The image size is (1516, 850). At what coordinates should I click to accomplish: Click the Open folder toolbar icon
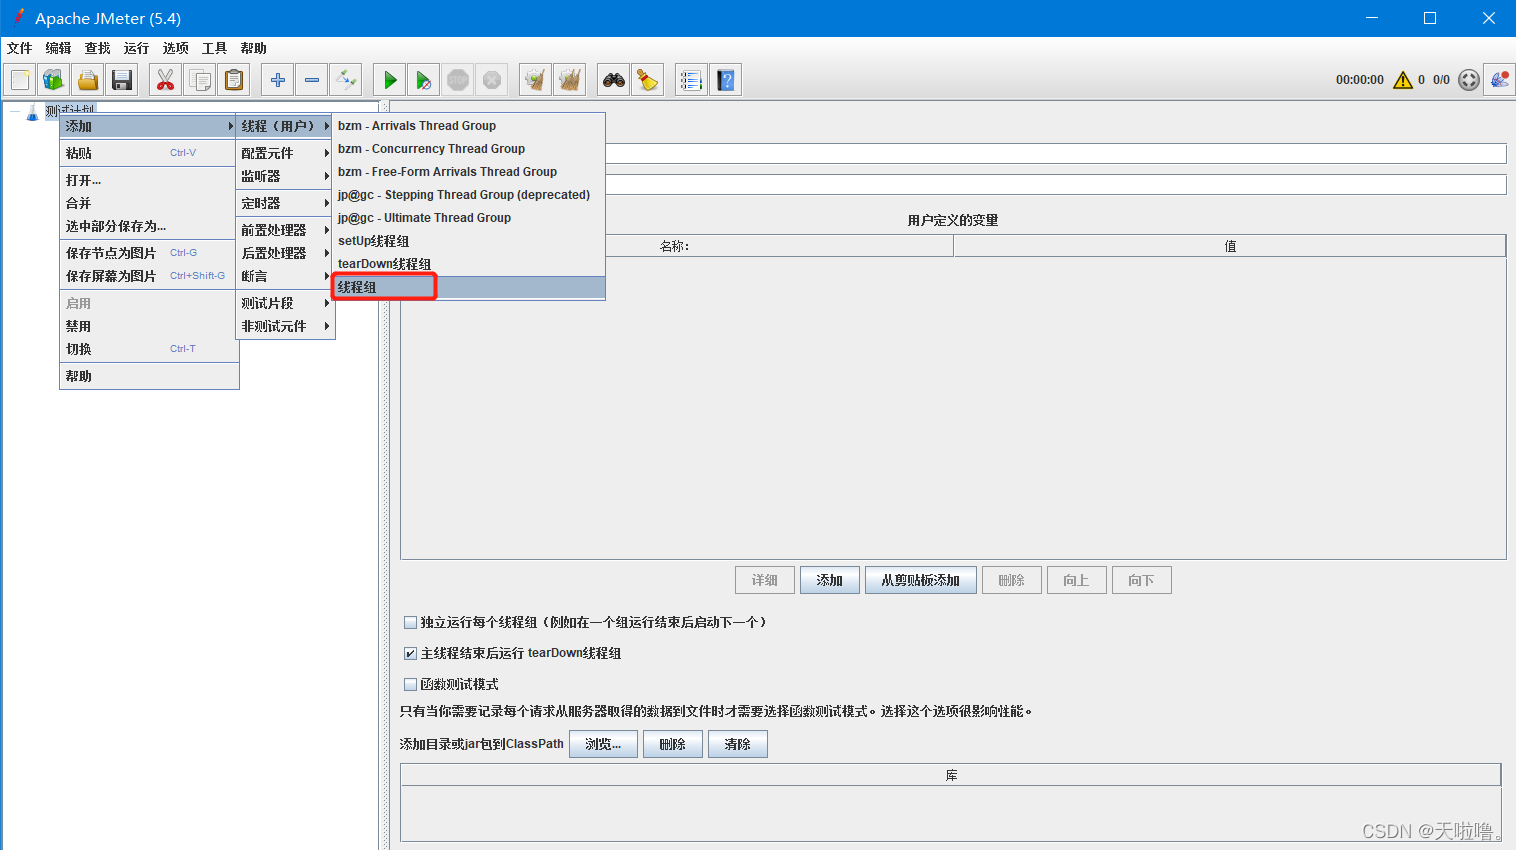coord(88,80)
